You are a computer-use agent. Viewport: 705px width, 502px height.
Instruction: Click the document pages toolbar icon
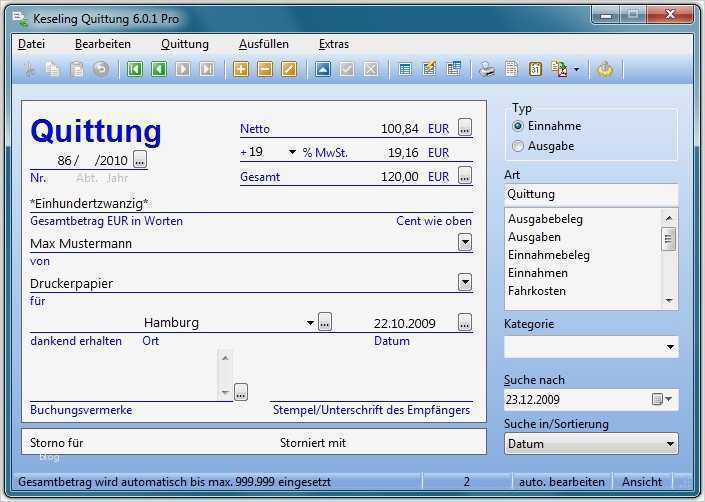pos(511,69)
